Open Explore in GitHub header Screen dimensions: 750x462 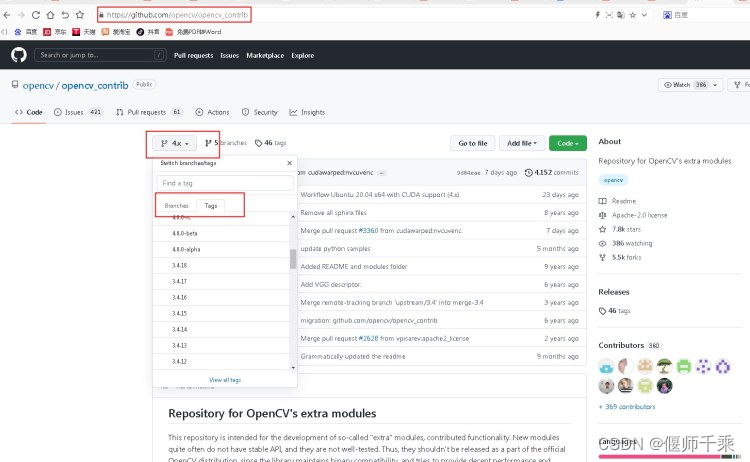click(x=303, y=55)
